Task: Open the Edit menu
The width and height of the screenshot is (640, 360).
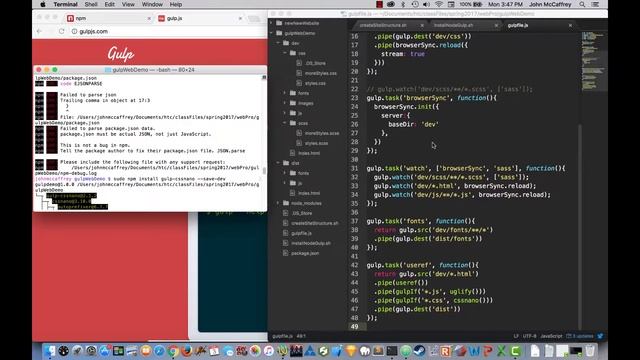Action: [109, 4]
